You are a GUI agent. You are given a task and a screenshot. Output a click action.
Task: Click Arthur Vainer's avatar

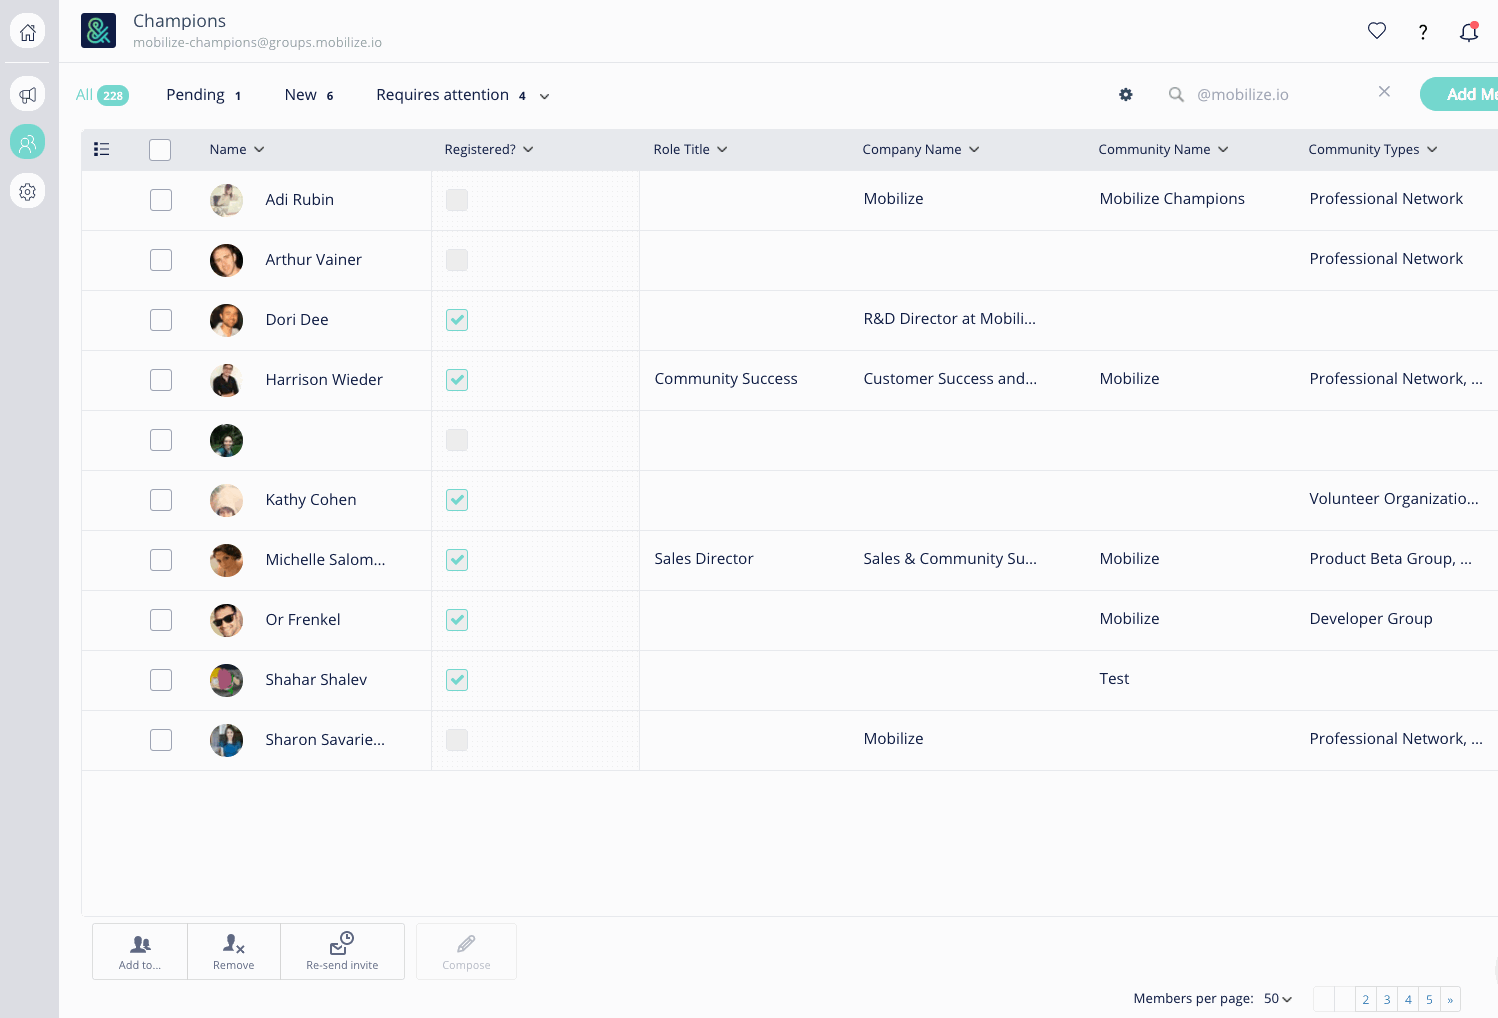tap(226, 260)
